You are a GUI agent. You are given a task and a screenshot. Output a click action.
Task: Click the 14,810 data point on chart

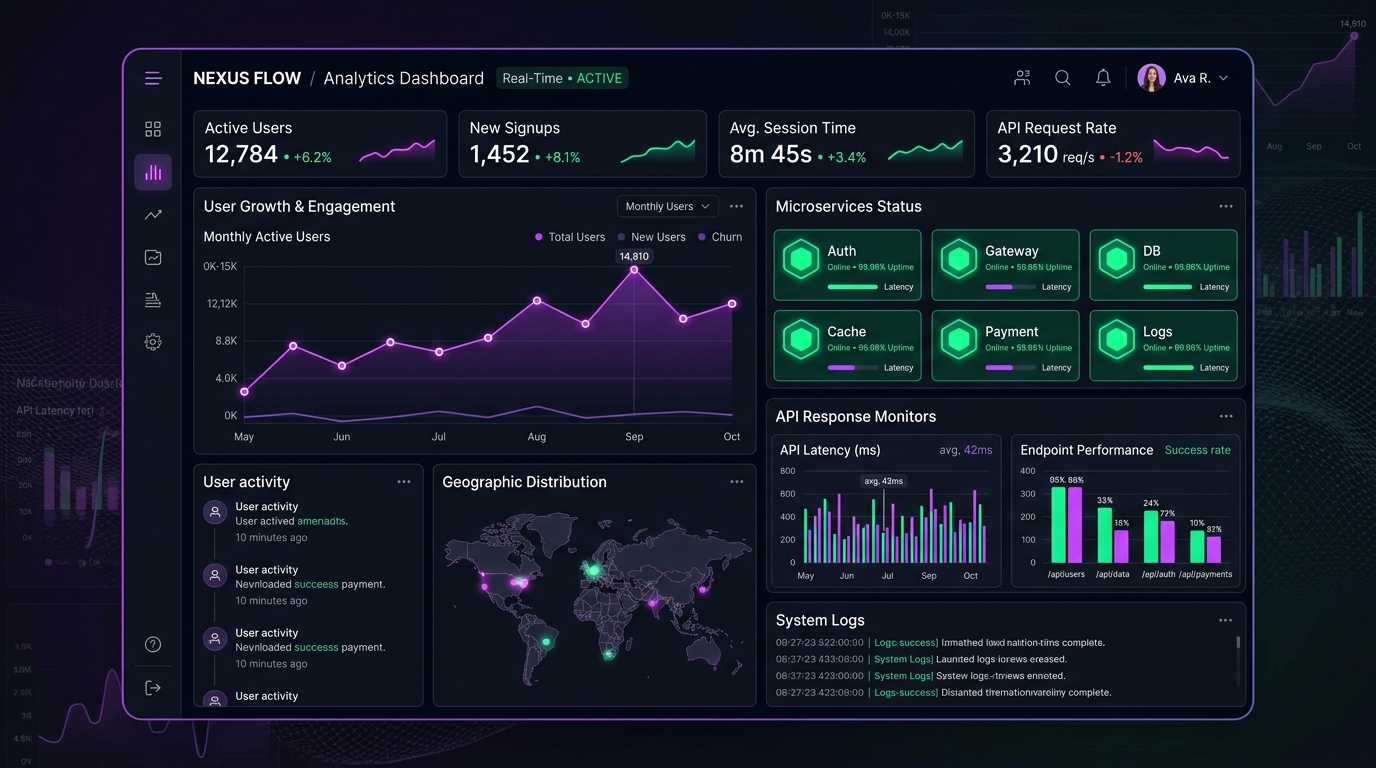[x=634, y=270]
